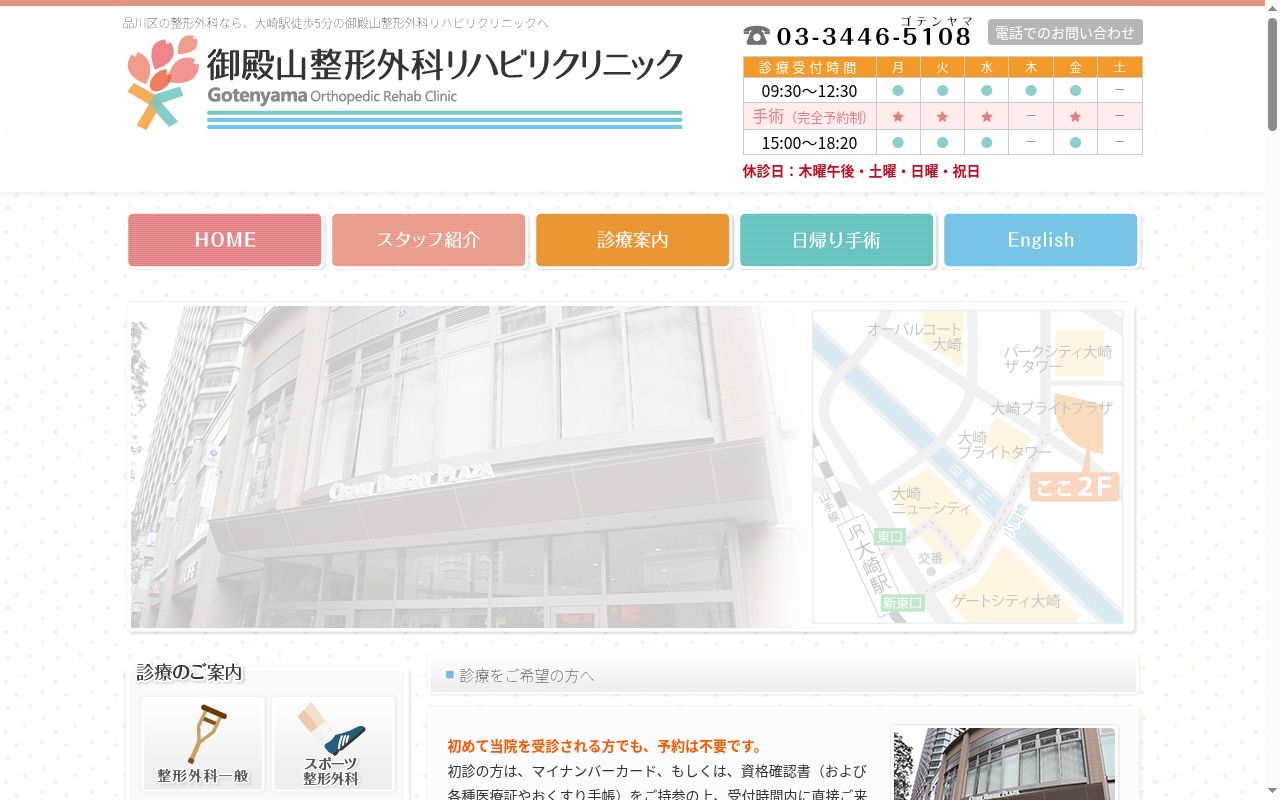Click the 電話でのお問い合わせ button
Screen dimensions: 1280x800
[x=1065, y=33]
